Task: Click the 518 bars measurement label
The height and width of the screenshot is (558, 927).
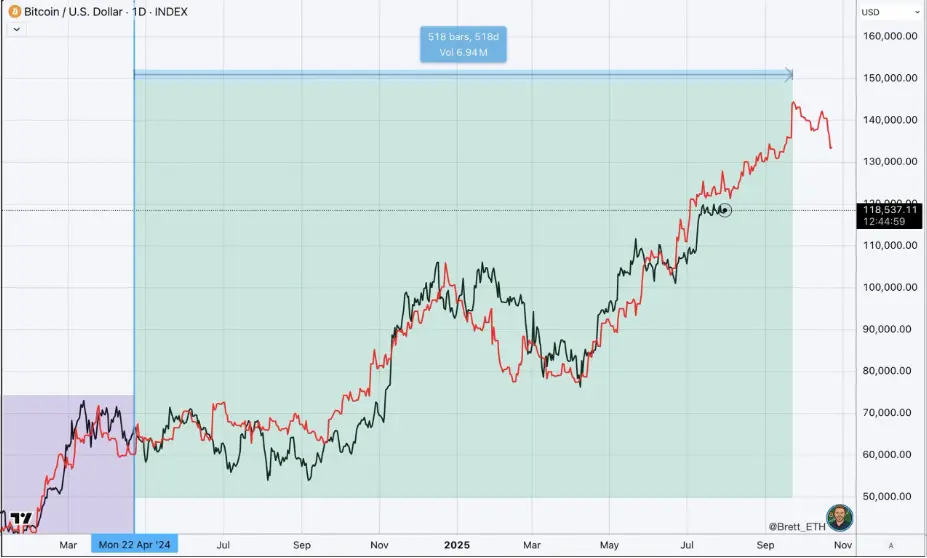Action: click(x=463, y=44)
